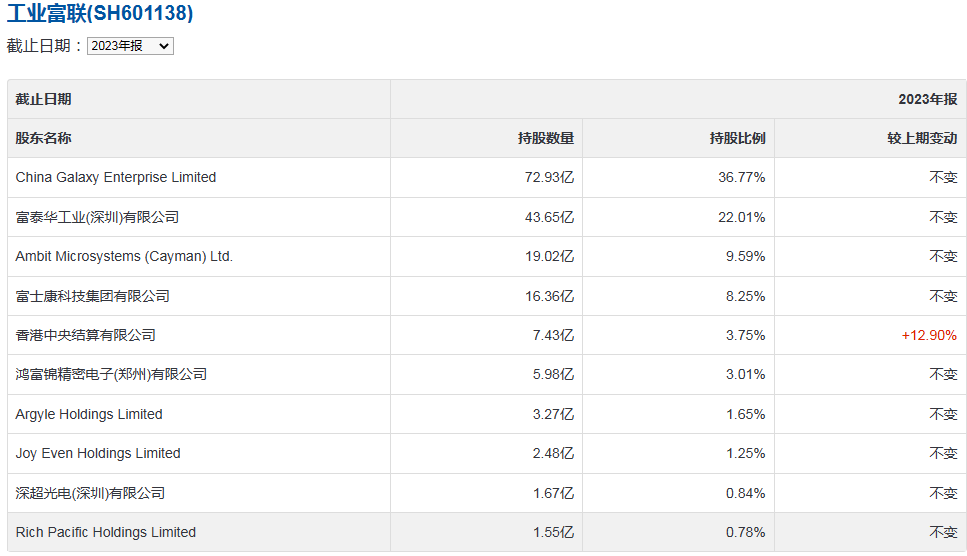This screenshot has height=556, width=967.
Task: Select Argyle Holdings Limited in the table
Action: pos(89,414)
